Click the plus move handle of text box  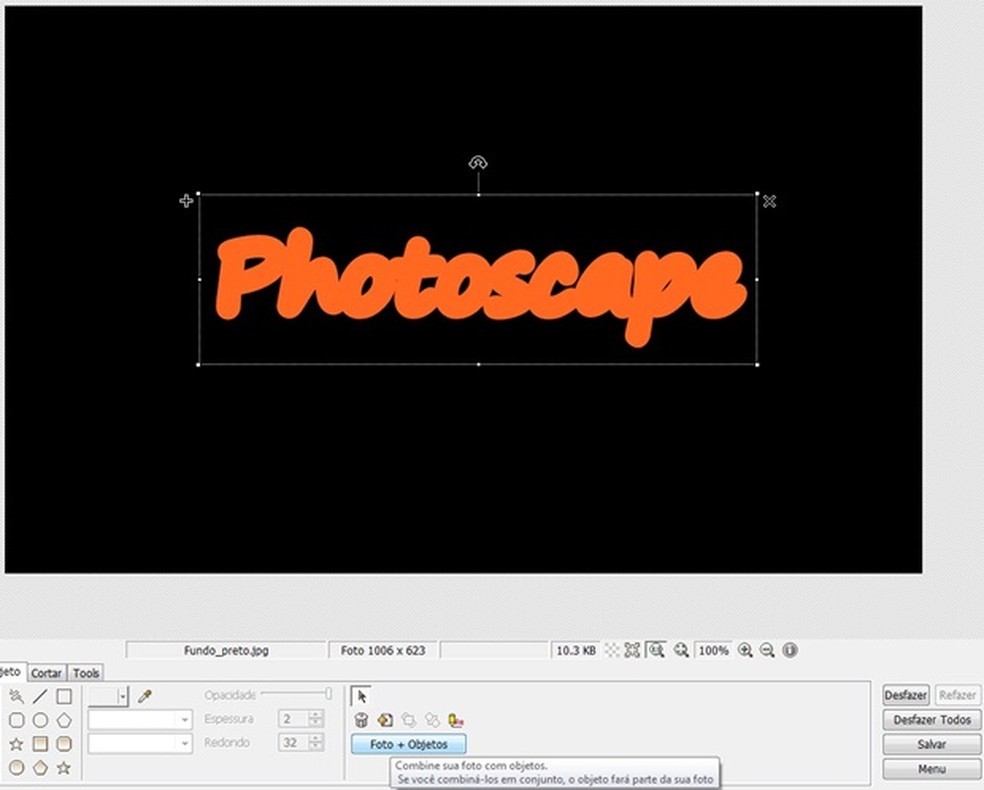(x=186, y=201)
